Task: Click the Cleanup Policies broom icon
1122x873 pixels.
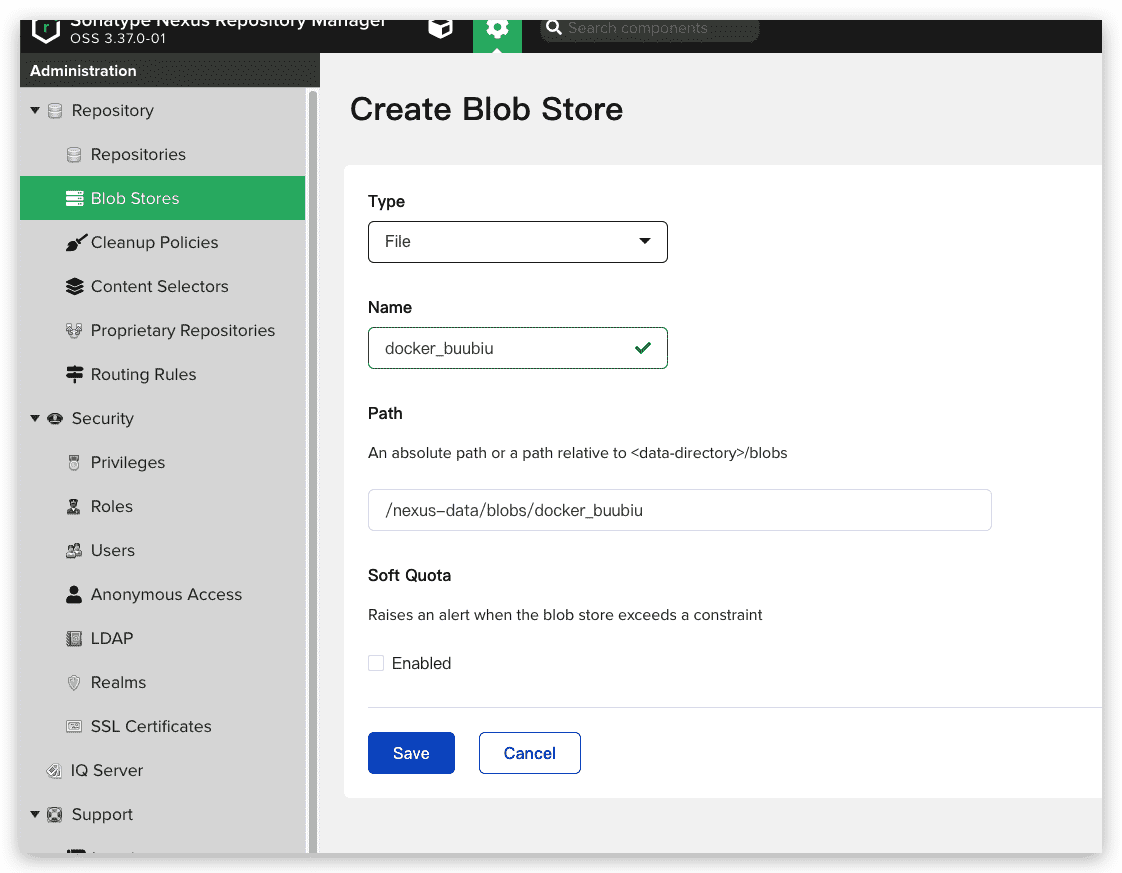Action: pos(74,243)
